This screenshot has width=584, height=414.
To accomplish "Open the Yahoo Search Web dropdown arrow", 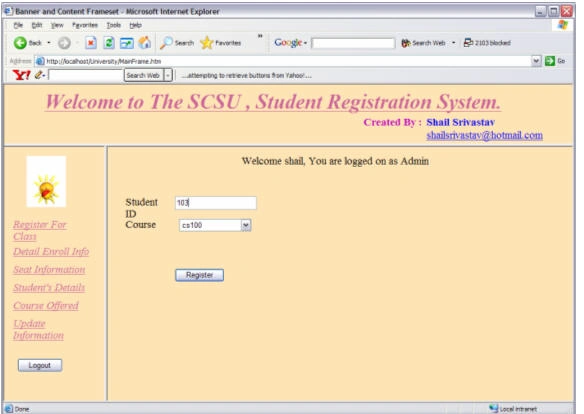I will pos(168,76).
